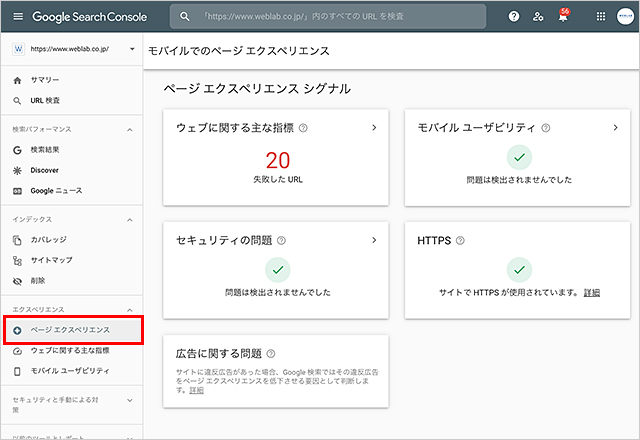Click help icon next to セキュリティの問題

282,241
